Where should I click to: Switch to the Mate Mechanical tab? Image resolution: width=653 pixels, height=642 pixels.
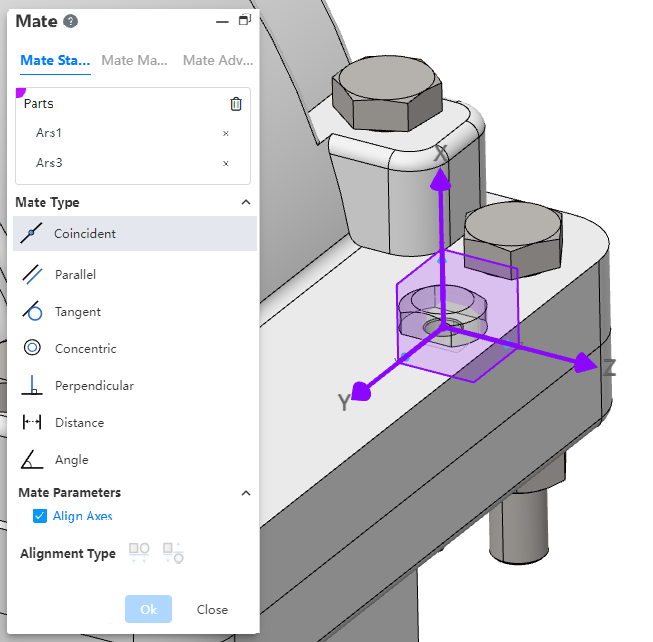pos(135,61)
